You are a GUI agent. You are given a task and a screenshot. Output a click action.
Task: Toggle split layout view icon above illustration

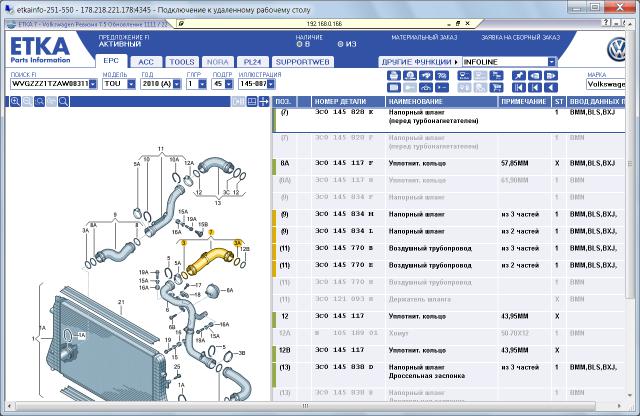pyautogui.click(x=252, y=102)
